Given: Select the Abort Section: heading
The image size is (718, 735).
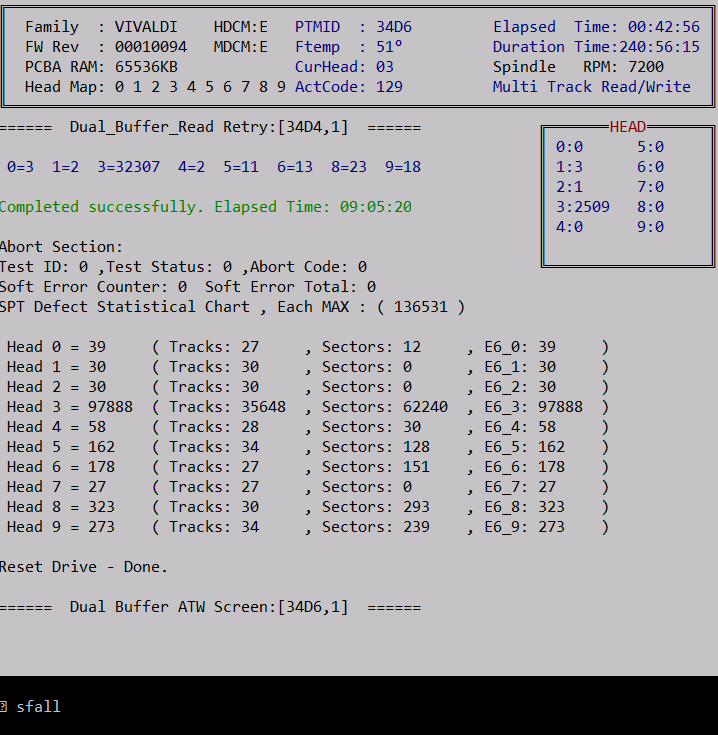Looking at the screenshot, I should coord(61,247).
